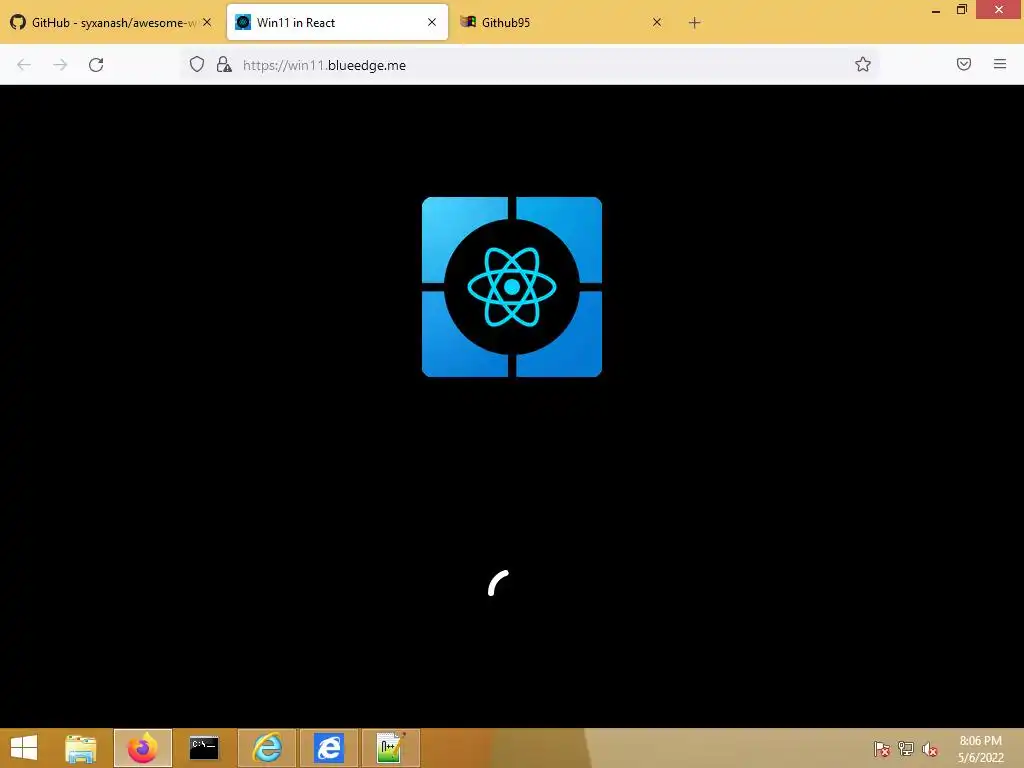1024x768 pixels.
Task: Bookmark this page with the star
Action: point(863,64)
